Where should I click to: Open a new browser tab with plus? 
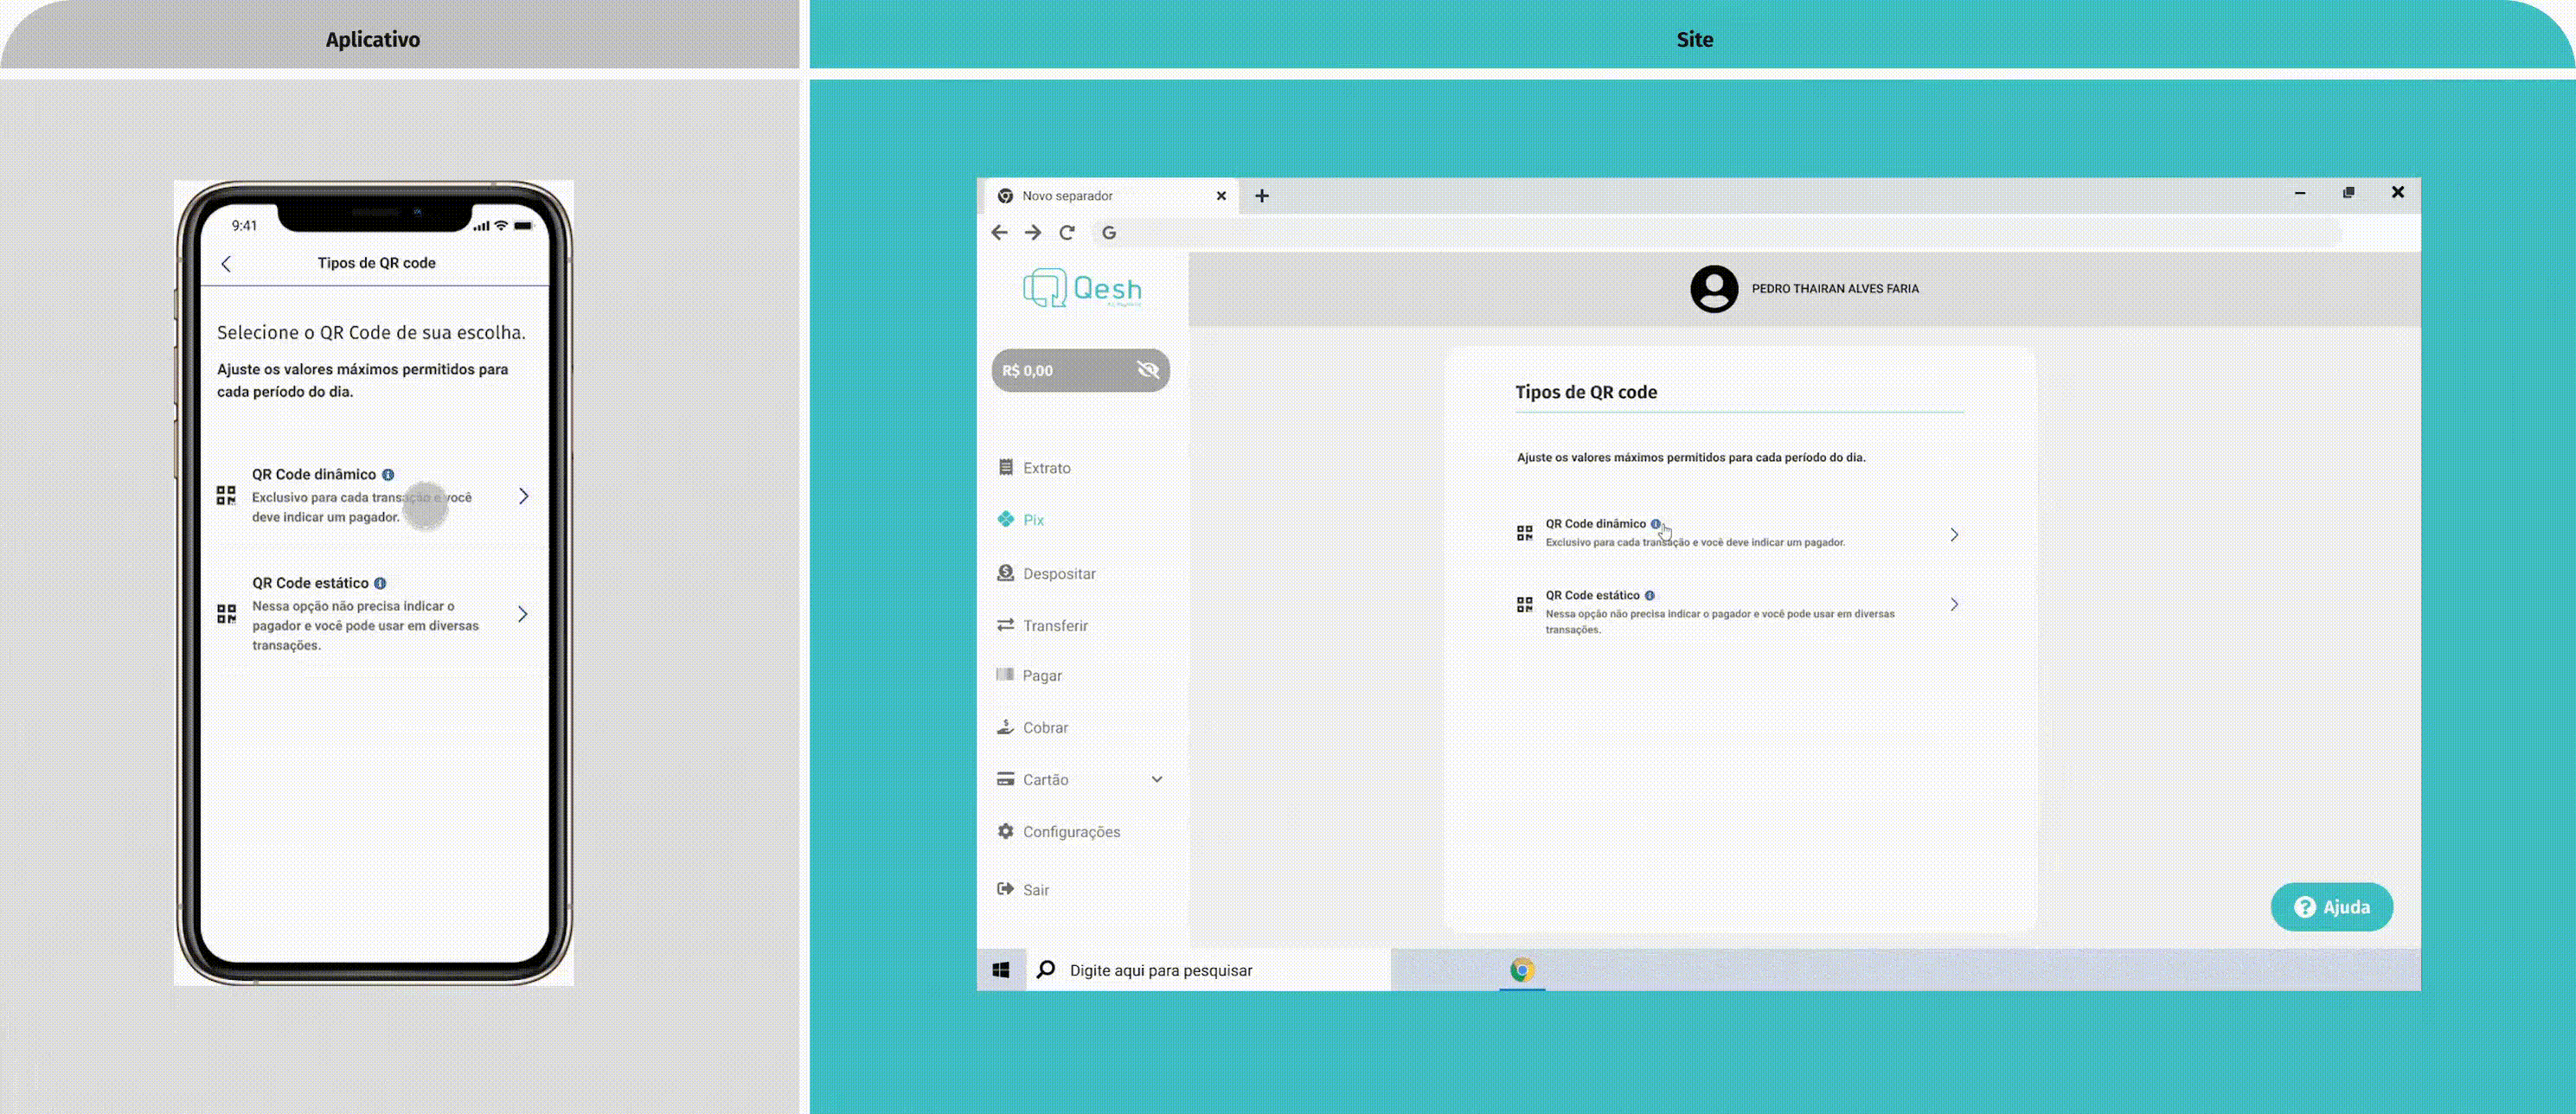pos(1261,196)
